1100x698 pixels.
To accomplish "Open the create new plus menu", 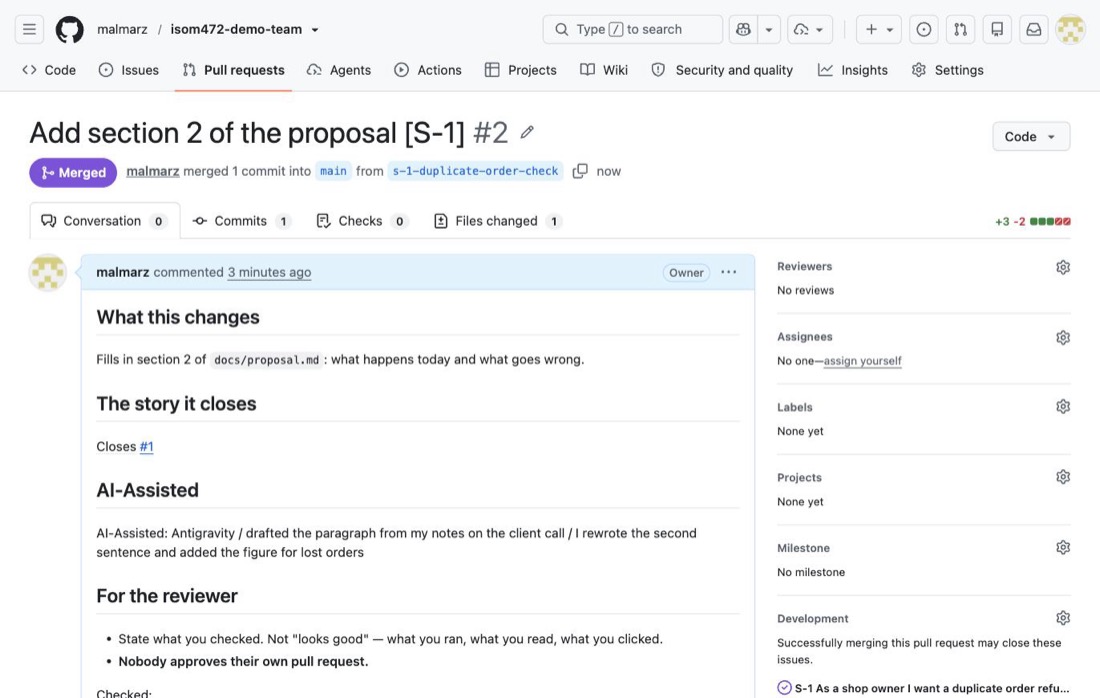I will pos(878,29).
